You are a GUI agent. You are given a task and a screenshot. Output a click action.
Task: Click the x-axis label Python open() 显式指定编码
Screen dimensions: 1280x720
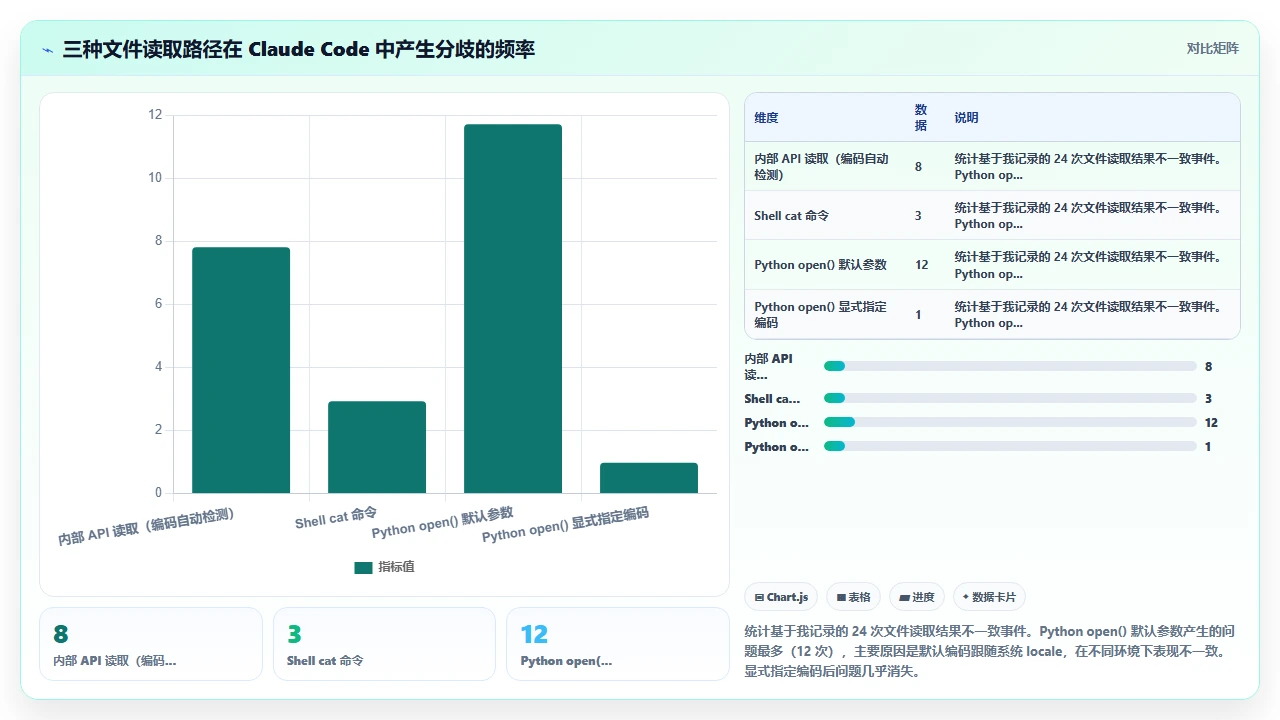click(x=565, y=525)
